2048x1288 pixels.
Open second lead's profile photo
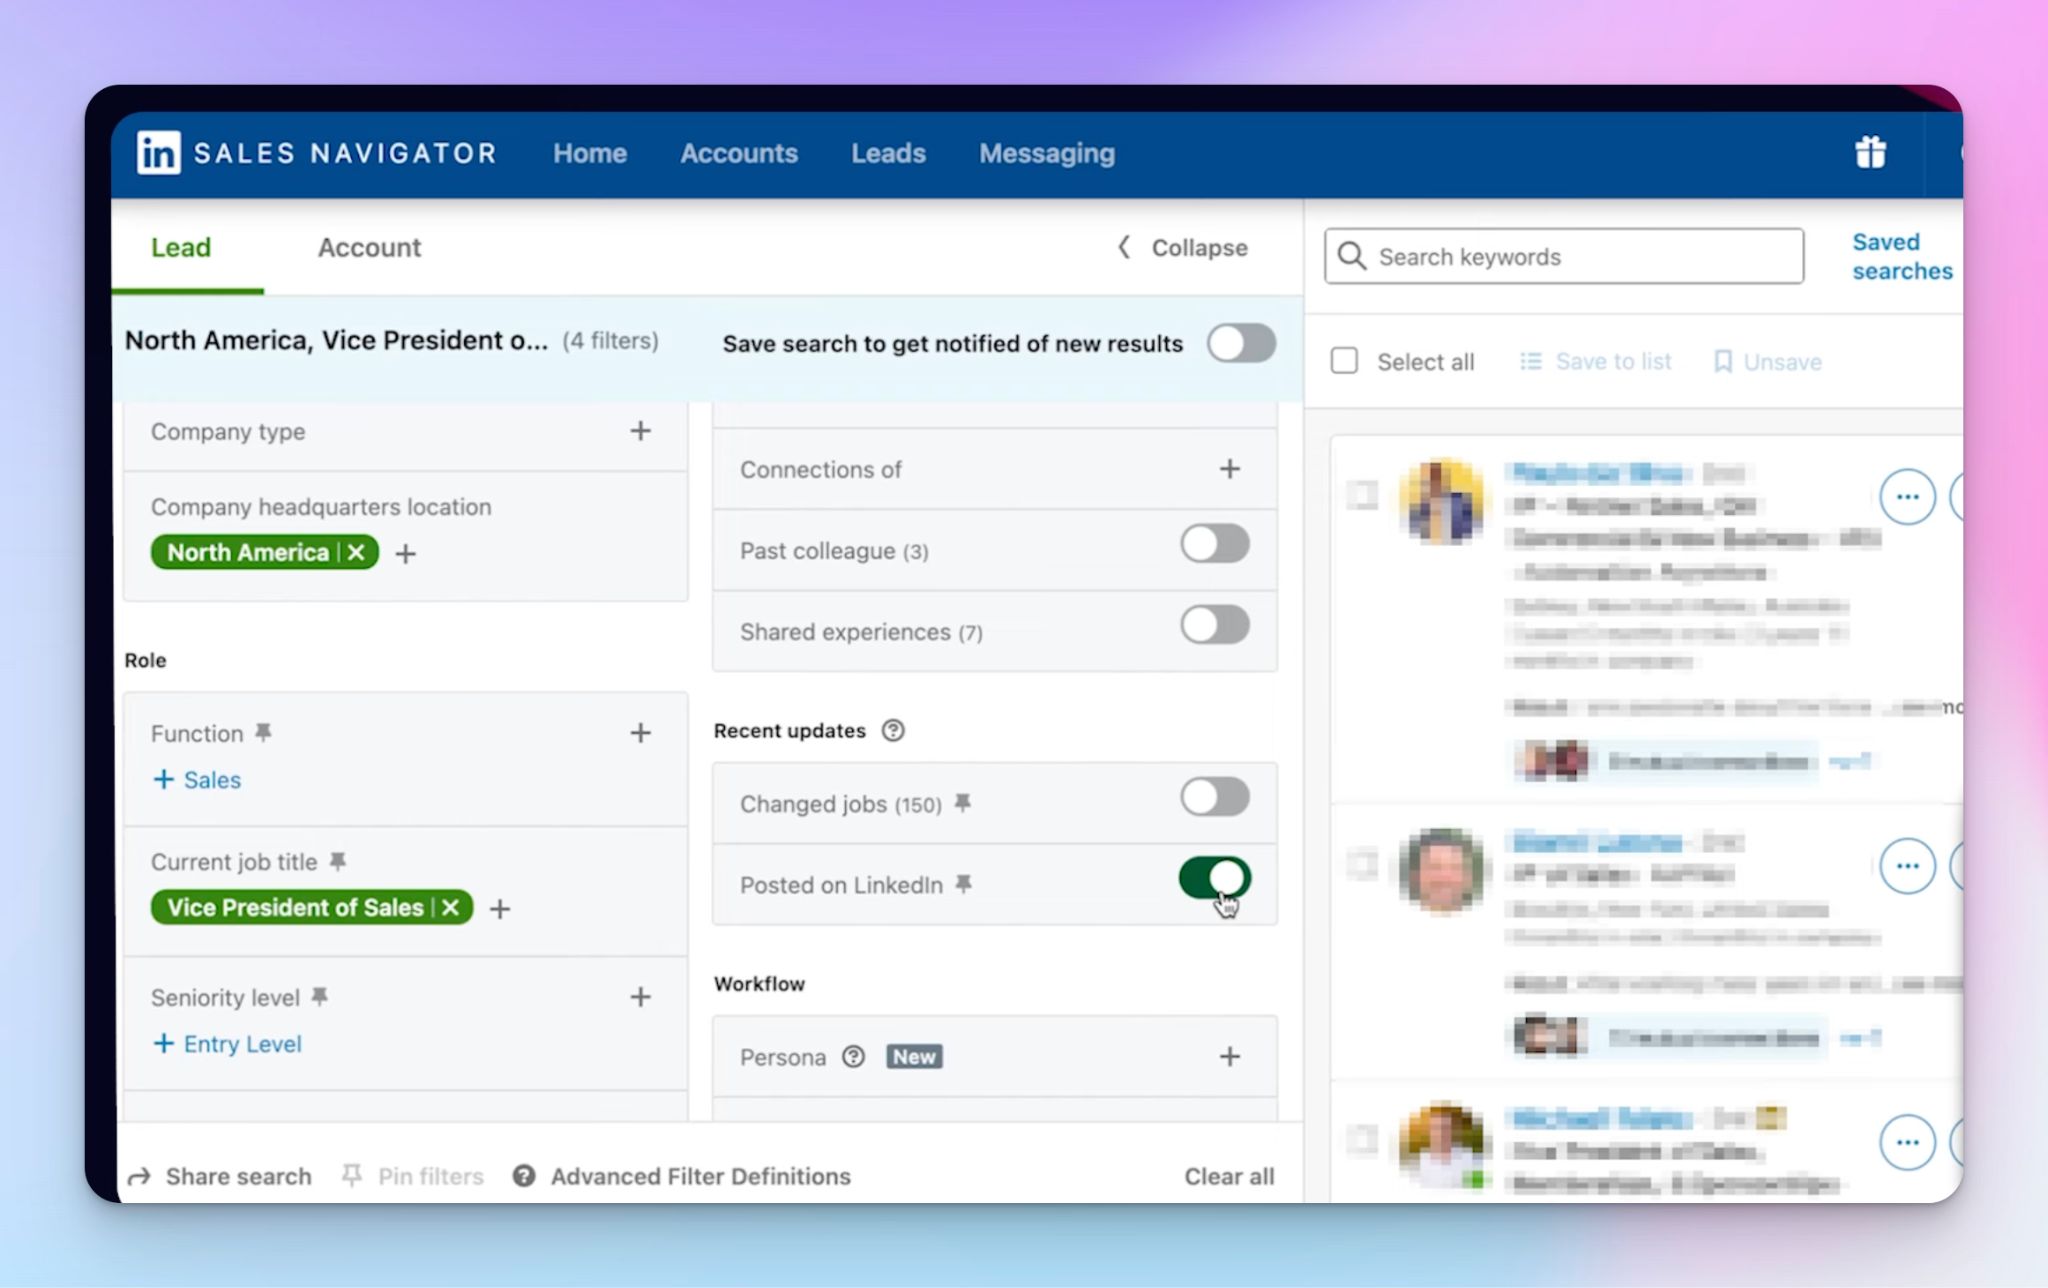point(1441,870)
